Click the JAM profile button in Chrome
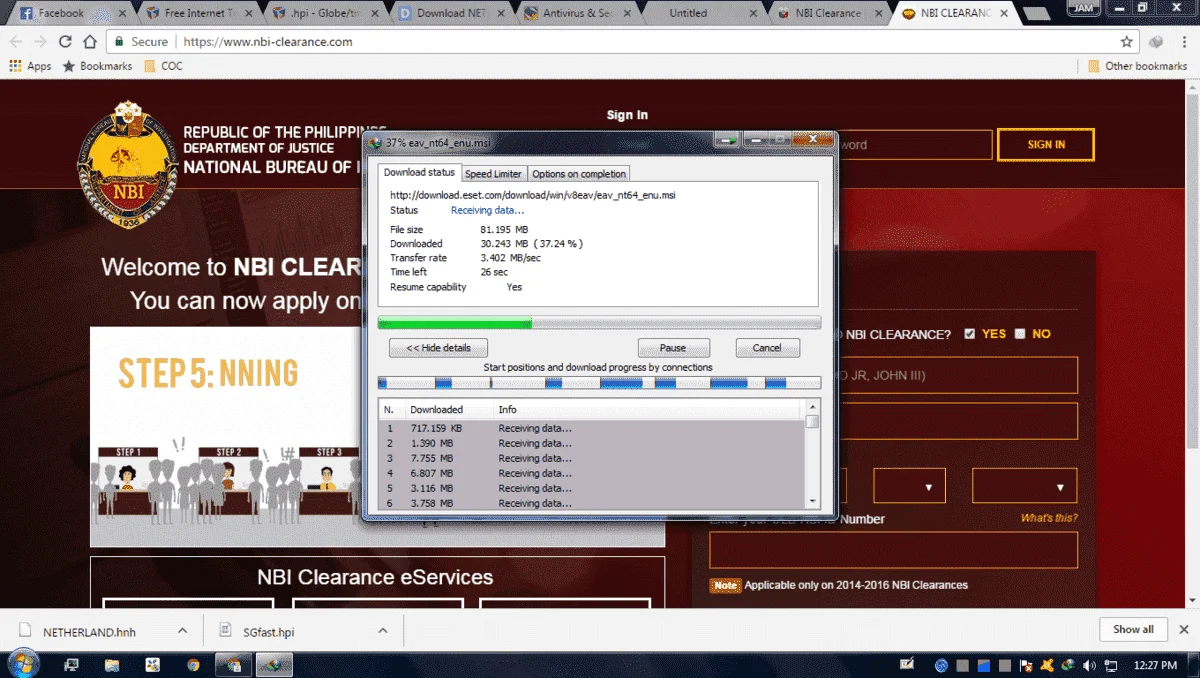The width and height of the screenshot is (1200, 678). point(1084,8)
